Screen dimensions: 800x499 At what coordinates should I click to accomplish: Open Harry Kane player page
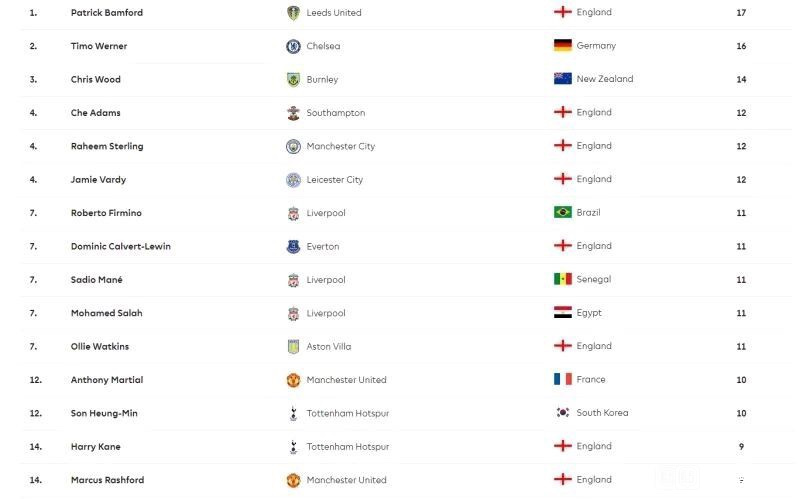tap(95, 447)
